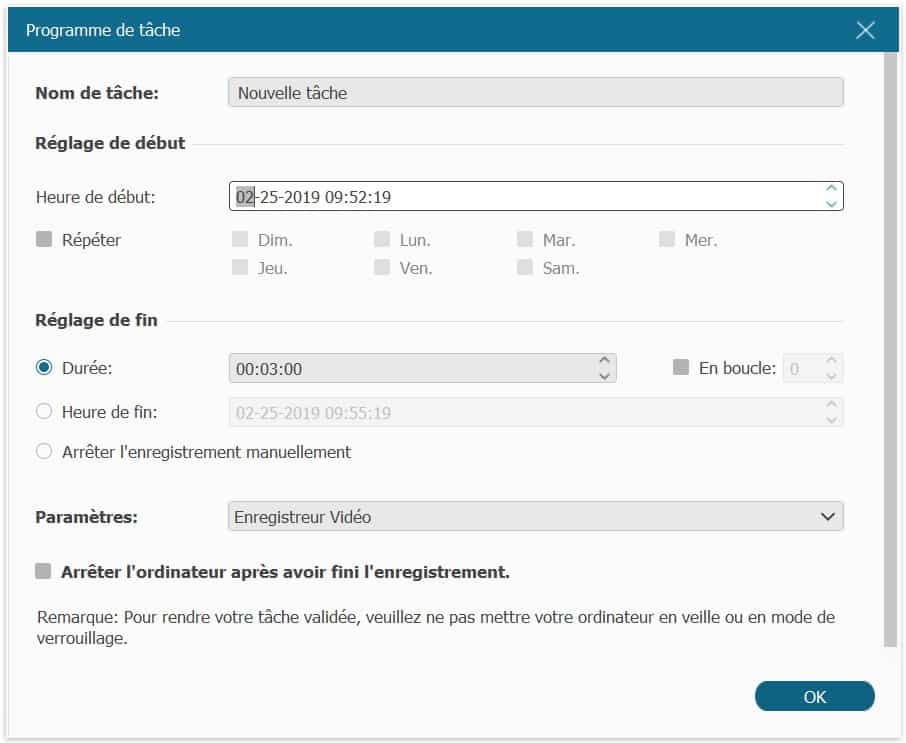Increase the Durée value with up arrow
906x743 pixels.
point(604,361)
